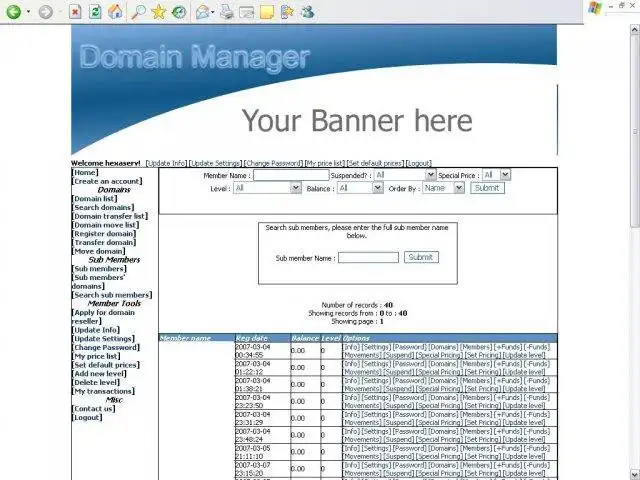Image resolution: width=640 pixels, height=480 pixels.
Task: Click the page scrollbar up arrow
Action: 635,30
